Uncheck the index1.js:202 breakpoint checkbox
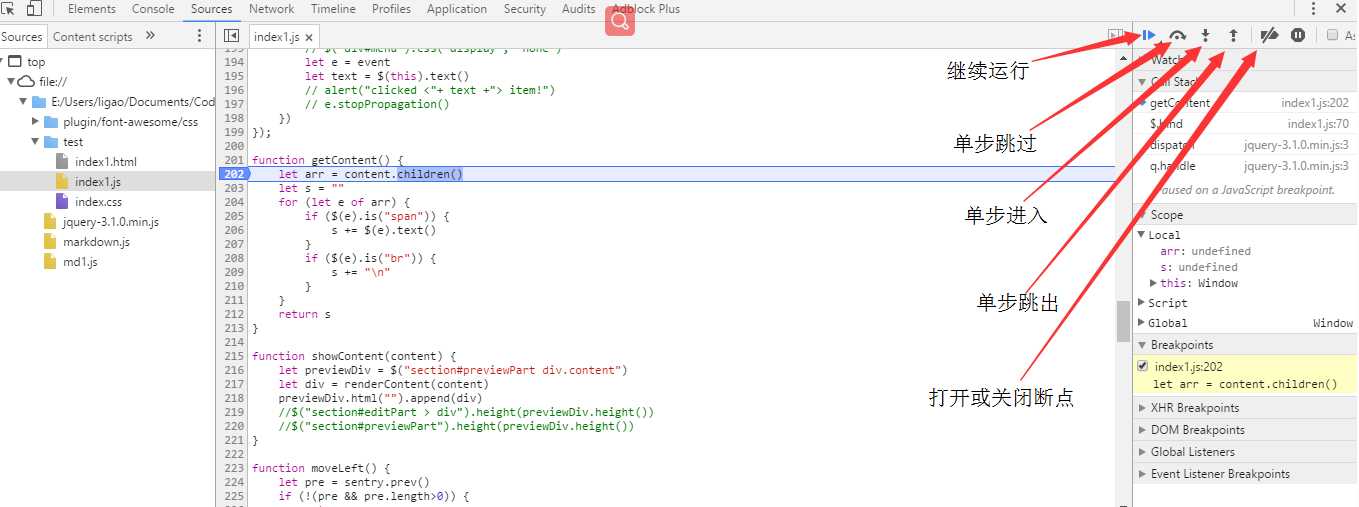The width and height of the screenshot is (1359, 507). [1143, 366]
